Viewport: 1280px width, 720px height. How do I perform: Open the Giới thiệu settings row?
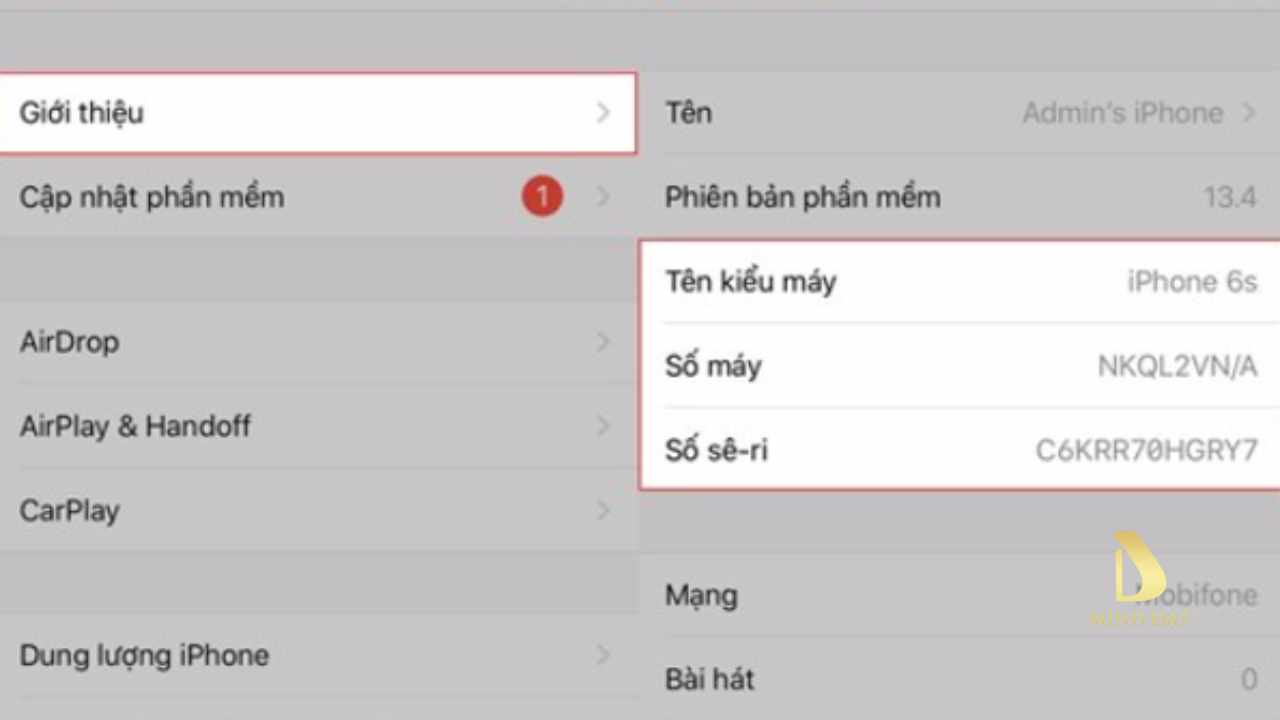[x=318, y=113]
